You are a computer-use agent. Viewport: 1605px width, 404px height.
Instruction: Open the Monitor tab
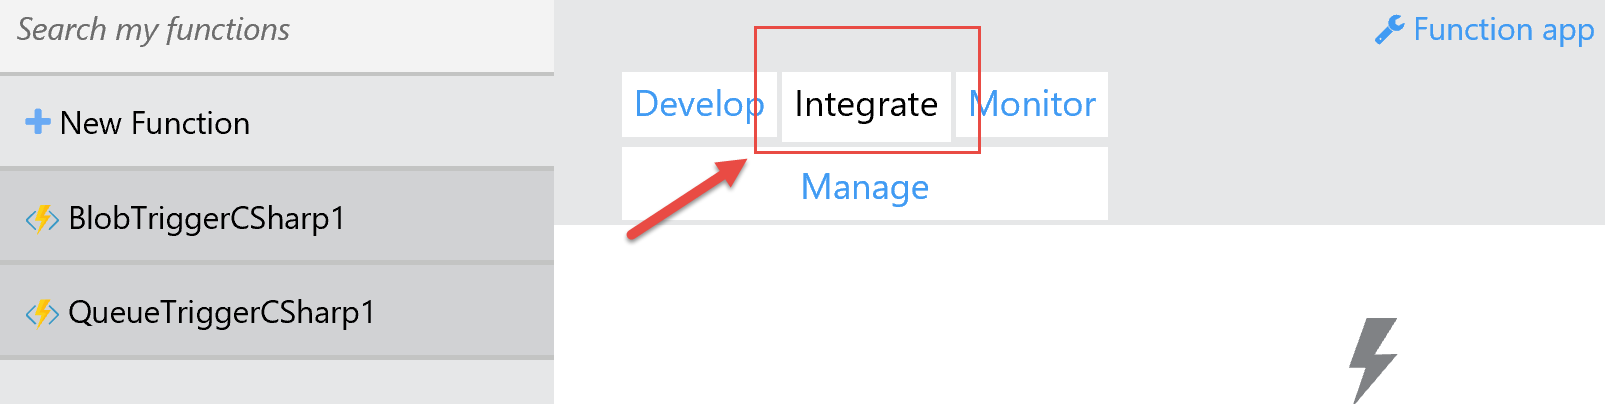[1032, 104]
